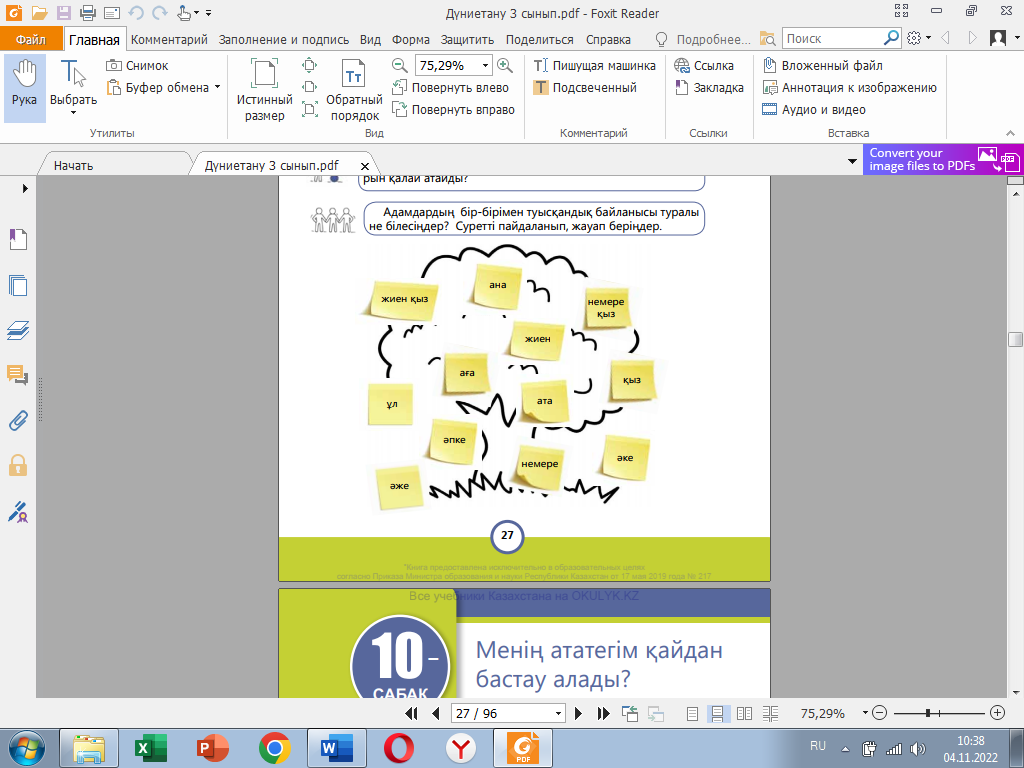Open search settings gear dropdown
This screenshot has width=1024, height=768.
(x=919, y=39)
